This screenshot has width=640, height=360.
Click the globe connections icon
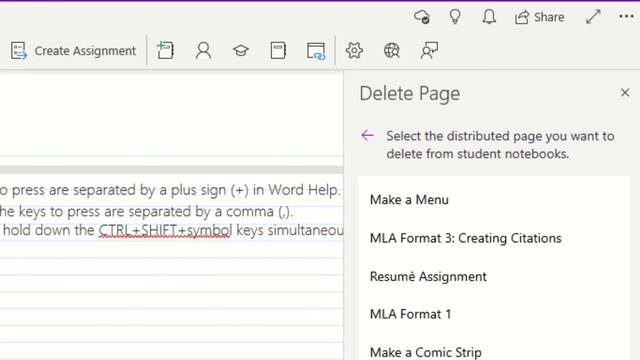point(391,51)
